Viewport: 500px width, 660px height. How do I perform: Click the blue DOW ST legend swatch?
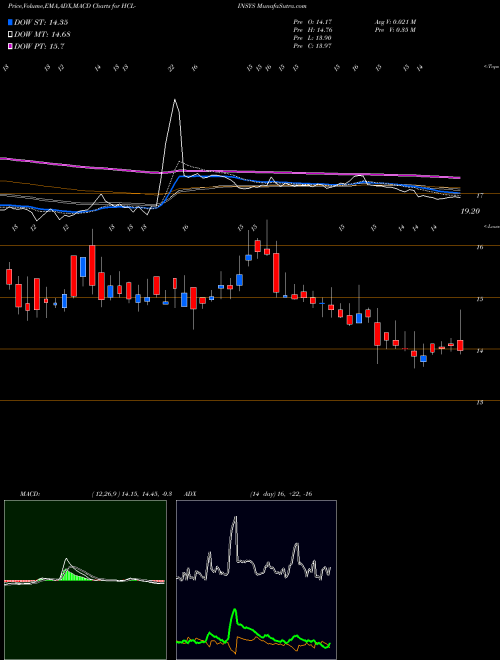click(x=10, y=22)
